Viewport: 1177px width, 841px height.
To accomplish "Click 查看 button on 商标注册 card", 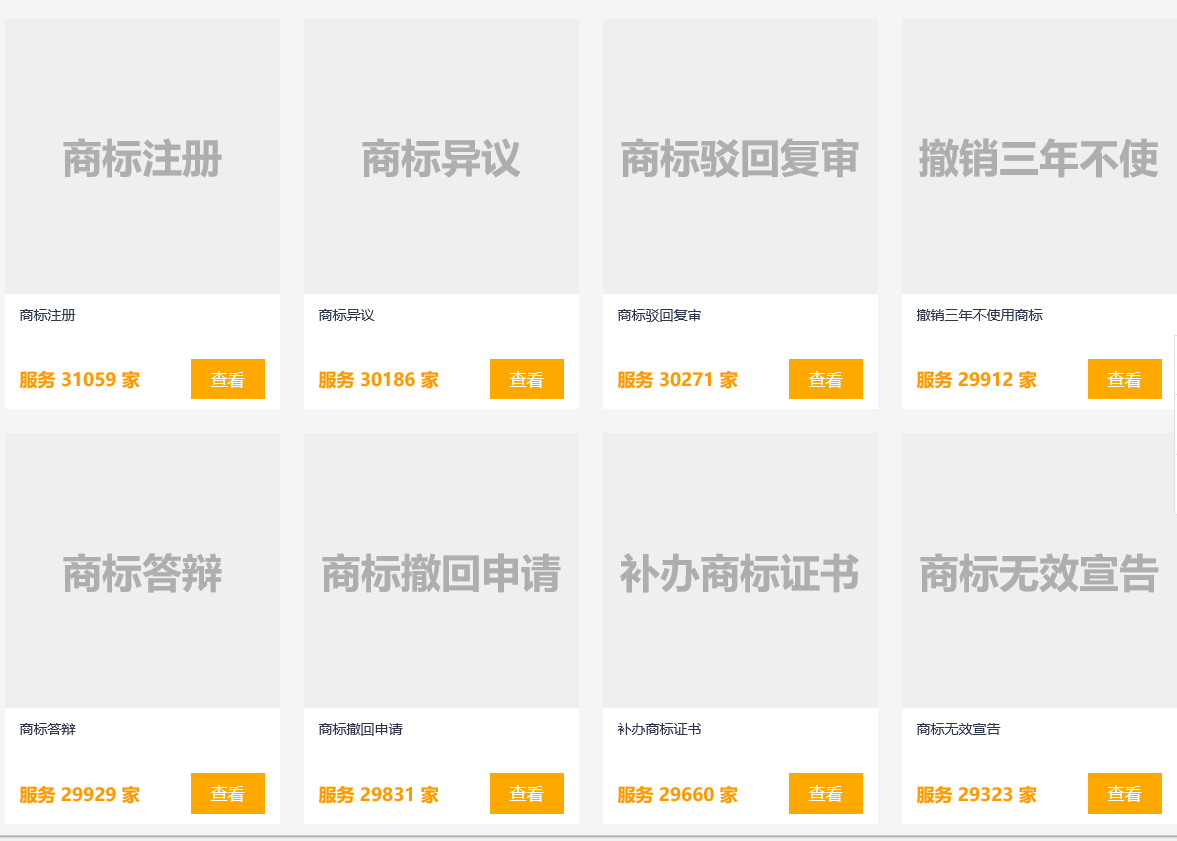I will [x=228, y=379].
